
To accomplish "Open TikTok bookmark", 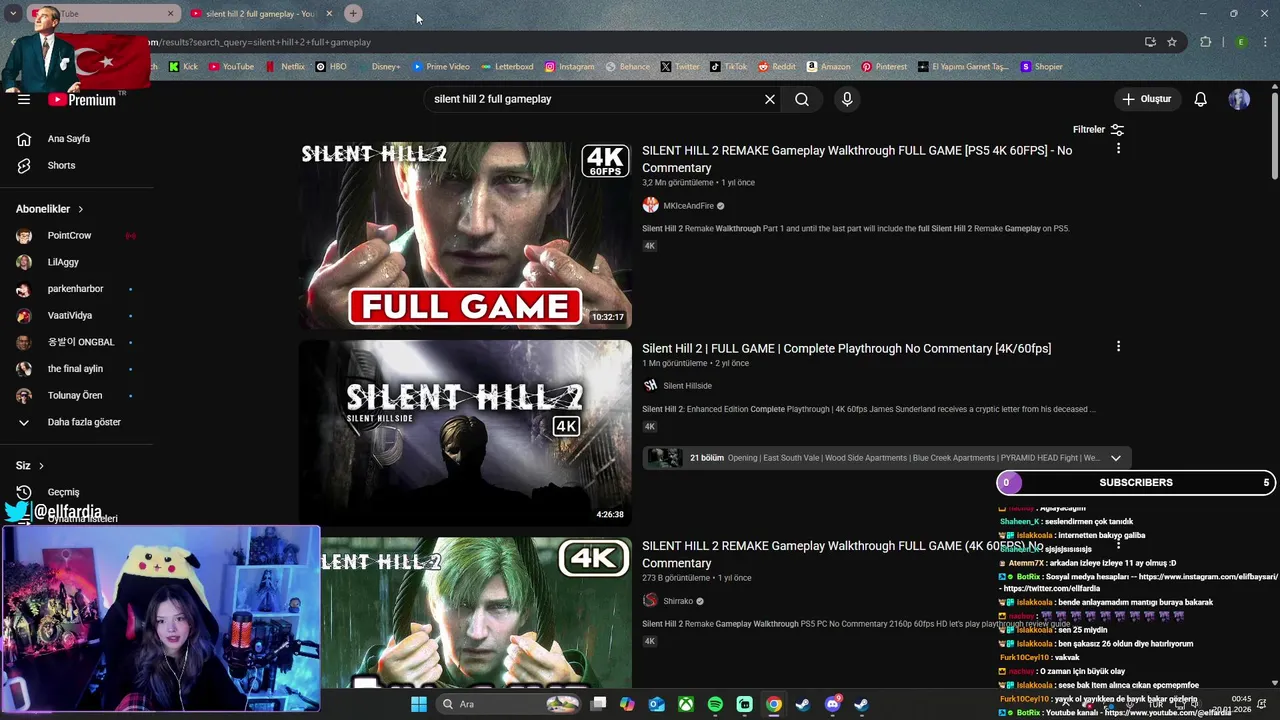I will tap(728, 67).
